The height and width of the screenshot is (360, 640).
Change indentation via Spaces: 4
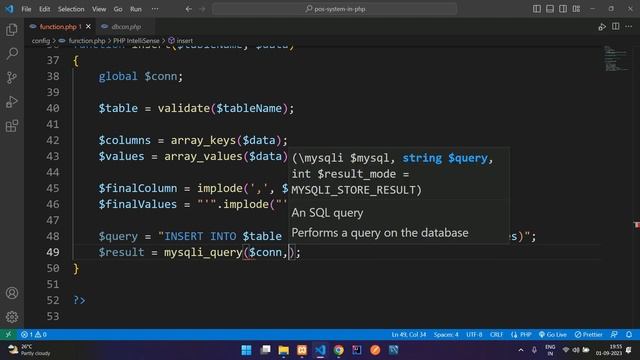[446, 334]
